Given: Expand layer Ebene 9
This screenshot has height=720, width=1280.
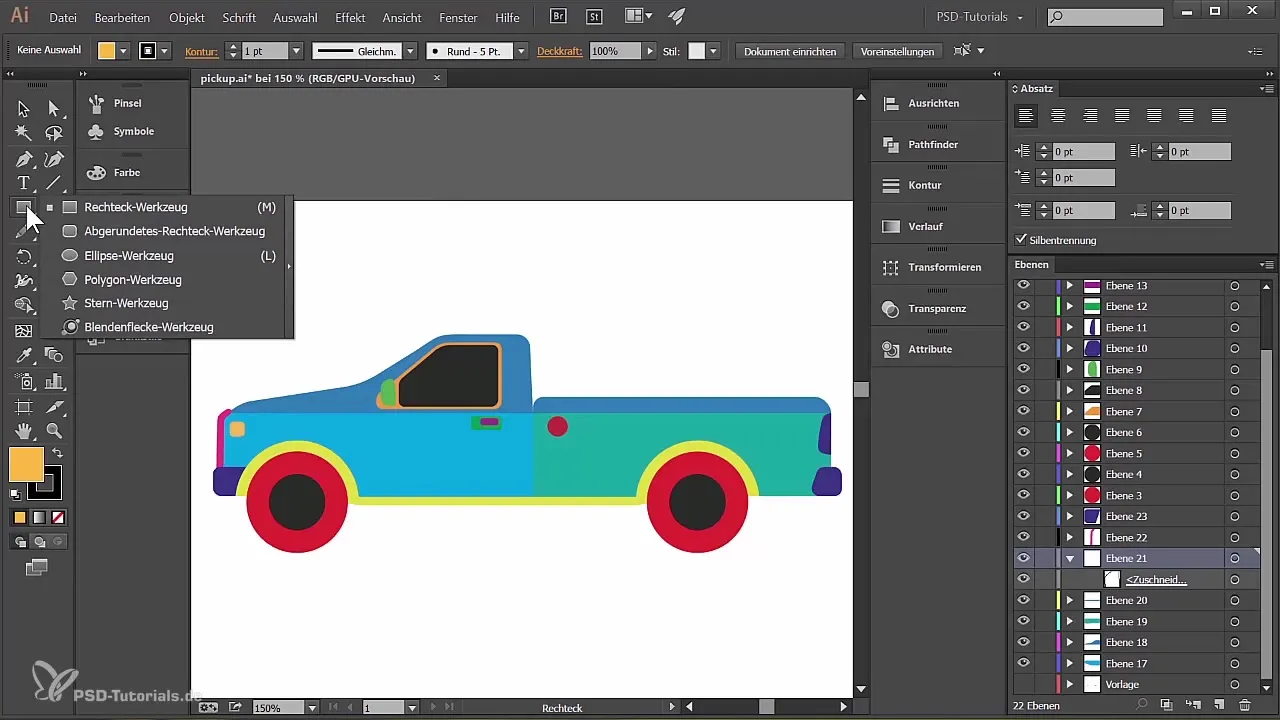Looking at the screenshot, I should [x=1069, y=369].
